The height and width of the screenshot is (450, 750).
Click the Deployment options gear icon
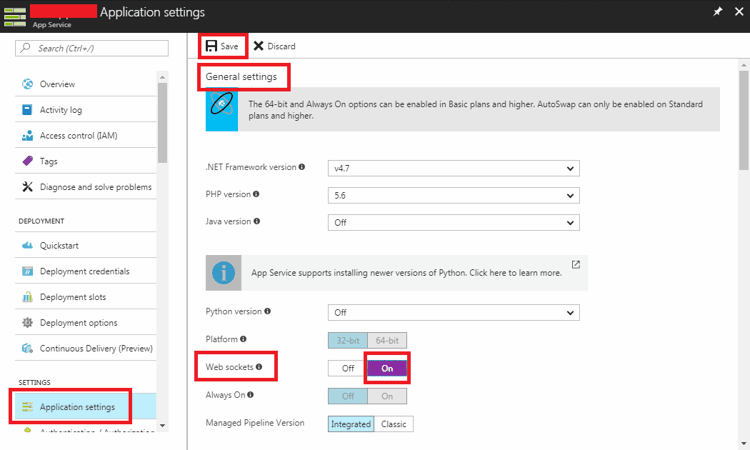click(x=28, y=323)
